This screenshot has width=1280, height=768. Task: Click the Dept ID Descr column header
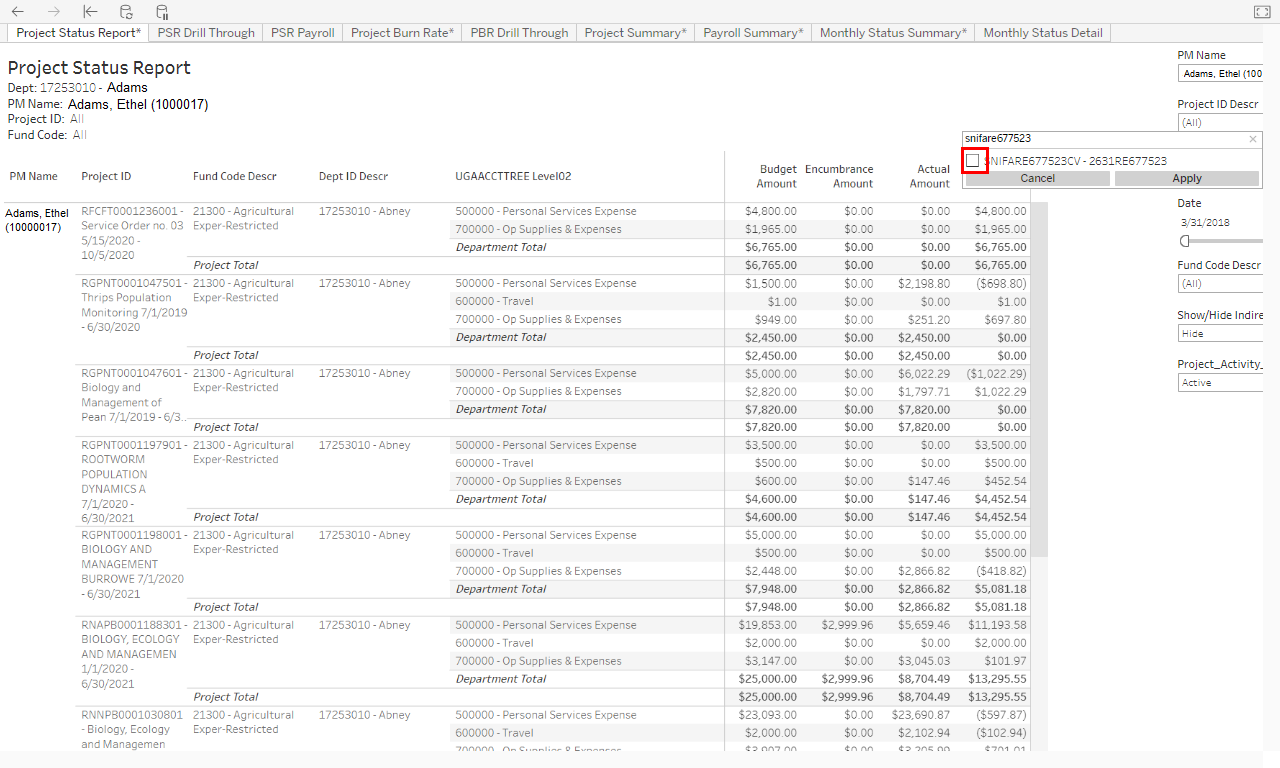pos(353,176)
